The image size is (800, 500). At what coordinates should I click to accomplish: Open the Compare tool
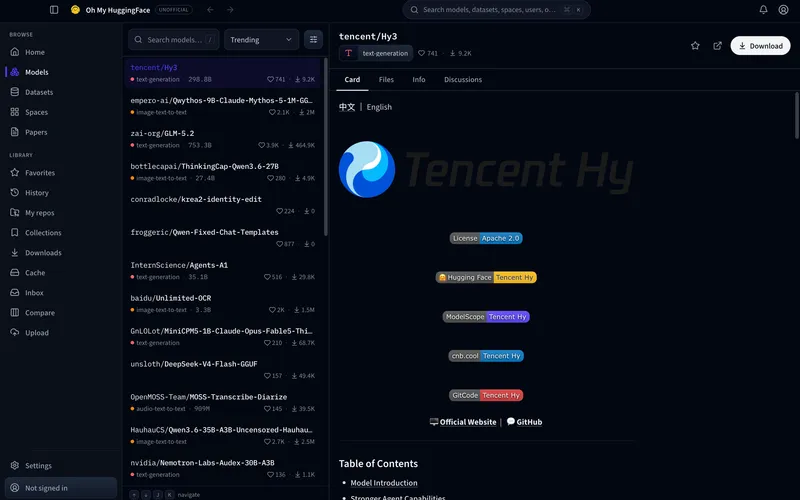click(x=61, y=312)
